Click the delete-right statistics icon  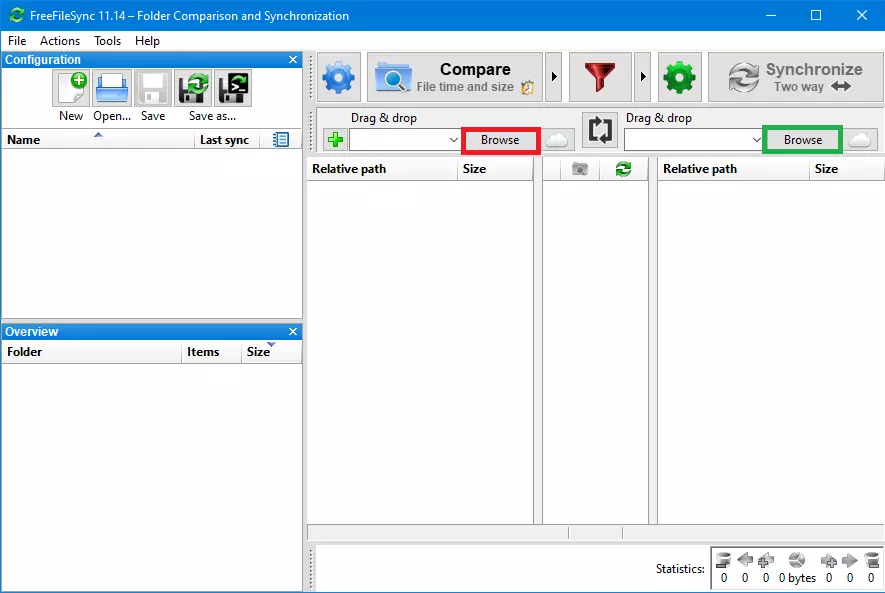[x=871, y=560]
